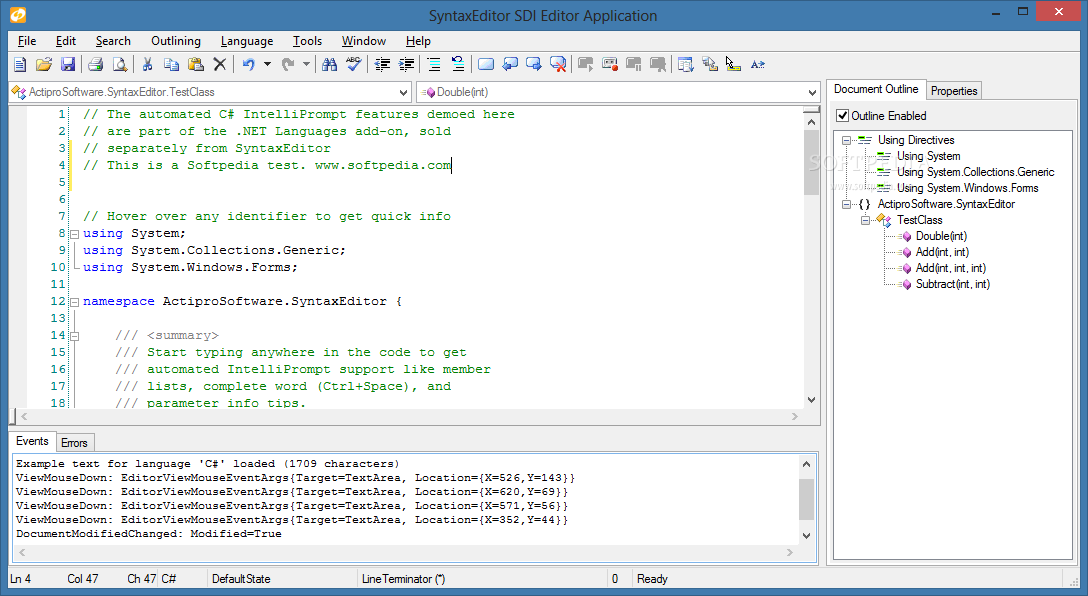The width and height of the screenshot is (1088, 596).
Task: Click the Comment Selection icon
Action: click(434, 65)
